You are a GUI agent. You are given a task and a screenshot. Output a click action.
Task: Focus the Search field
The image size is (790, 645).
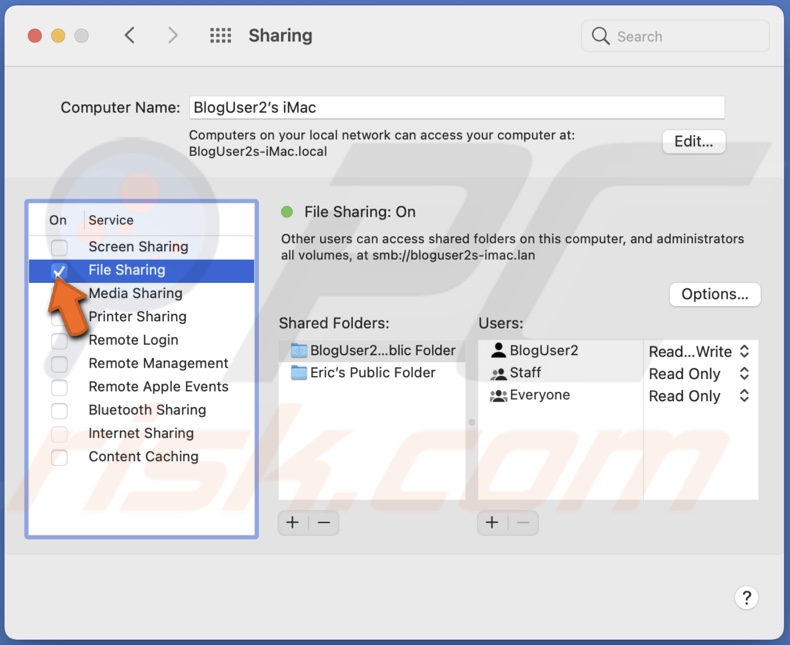(675, 36)
